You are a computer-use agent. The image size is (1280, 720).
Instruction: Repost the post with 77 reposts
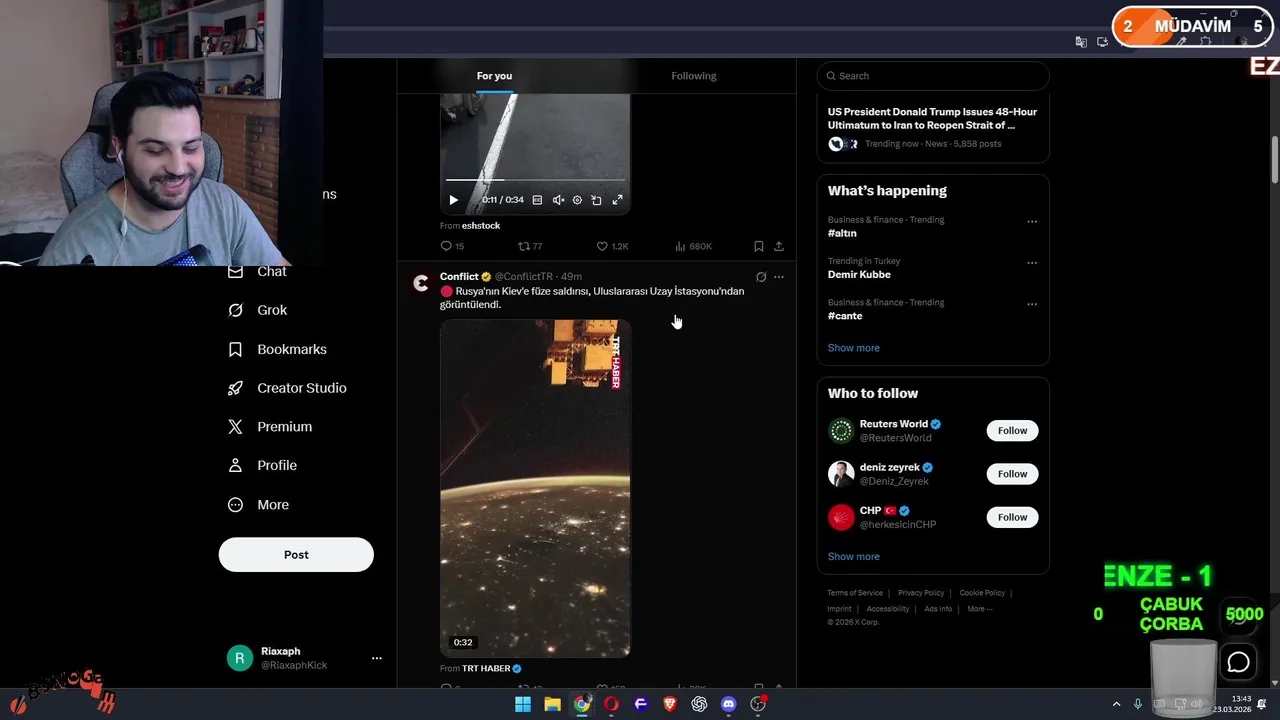point(530,246)
